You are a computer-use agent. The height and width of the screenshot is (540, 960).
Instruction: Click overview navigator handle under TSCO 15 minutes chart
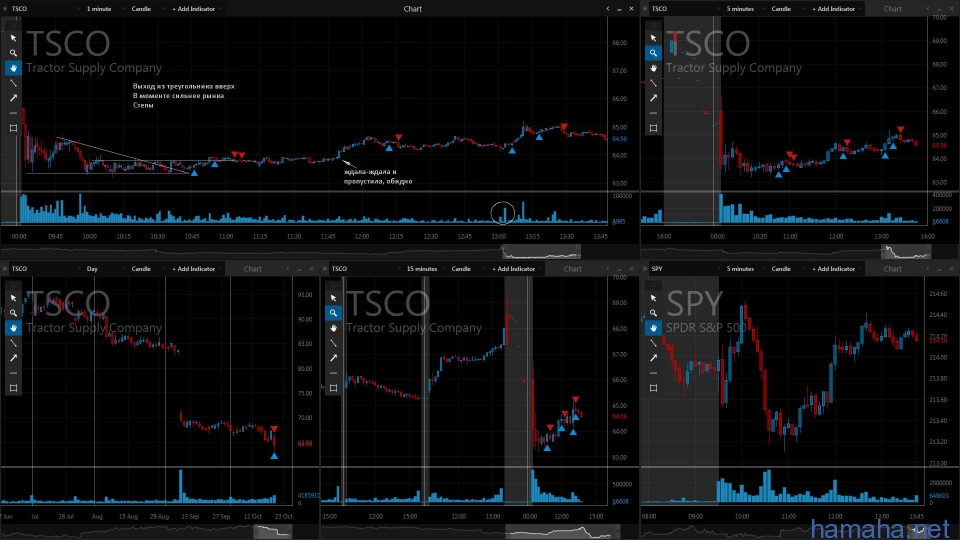[563, 531]
